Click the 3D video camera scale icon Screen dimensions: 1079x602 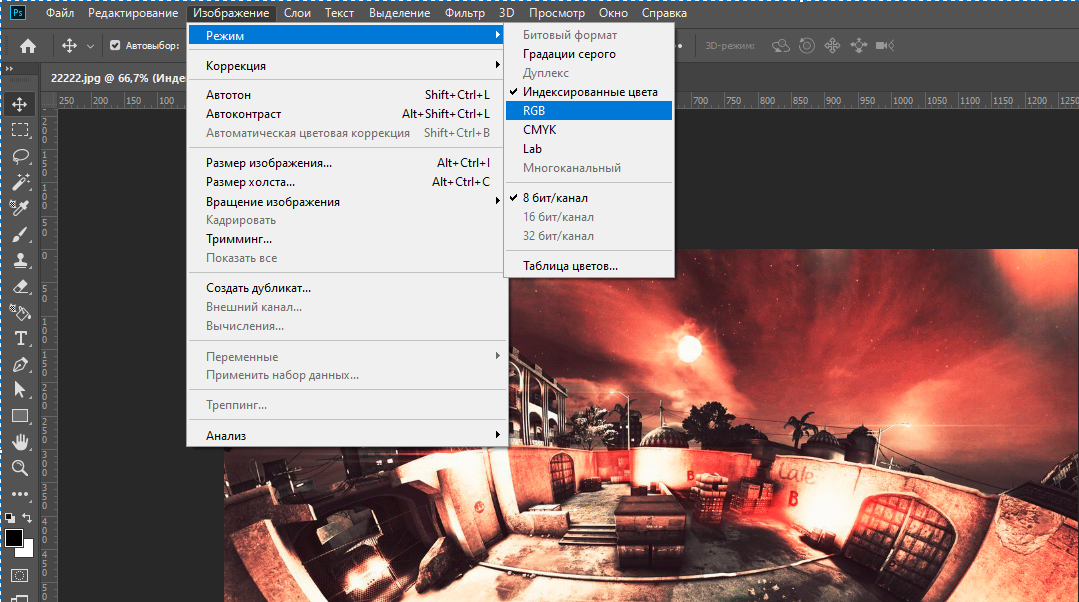click(885, 46)
